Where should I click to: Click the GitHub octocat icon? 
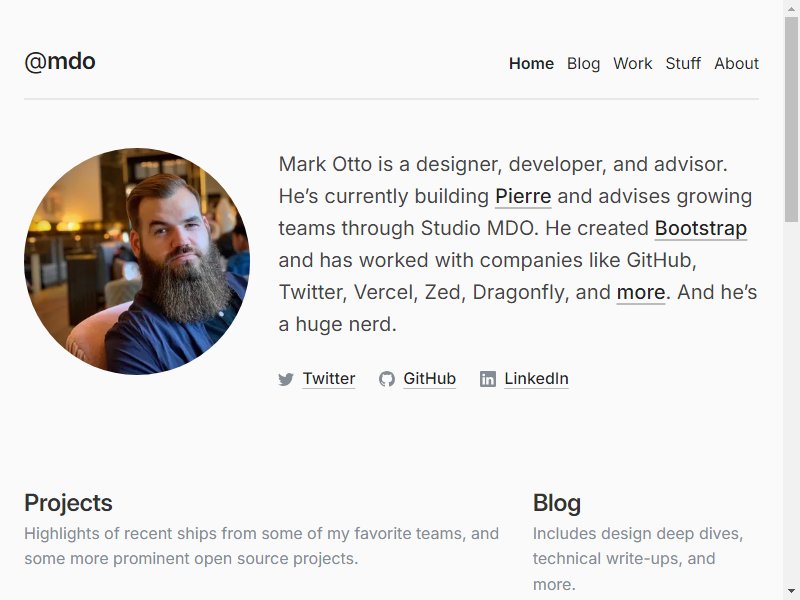[x=387, y=379]
